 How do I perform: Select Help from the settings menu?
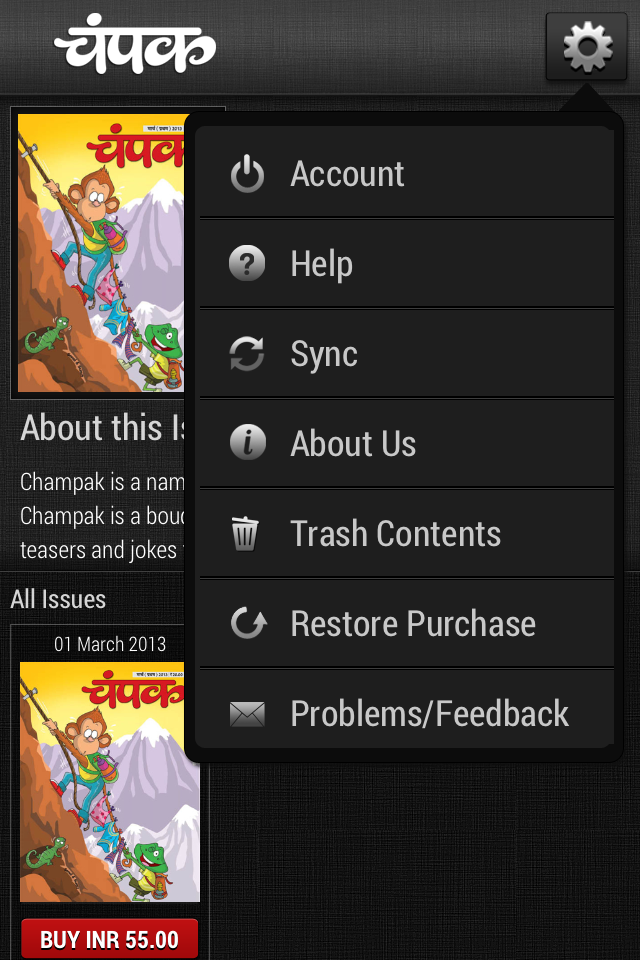tap(407, 264)
